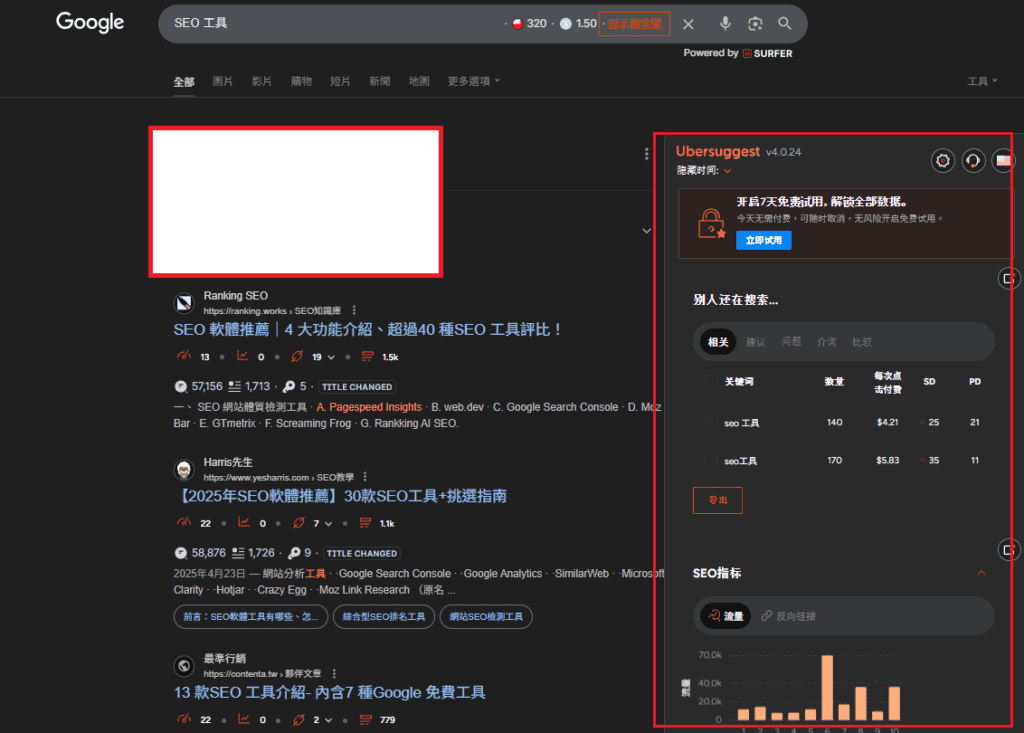Expand the backlinks chevron next to 7

coord(328,524)
